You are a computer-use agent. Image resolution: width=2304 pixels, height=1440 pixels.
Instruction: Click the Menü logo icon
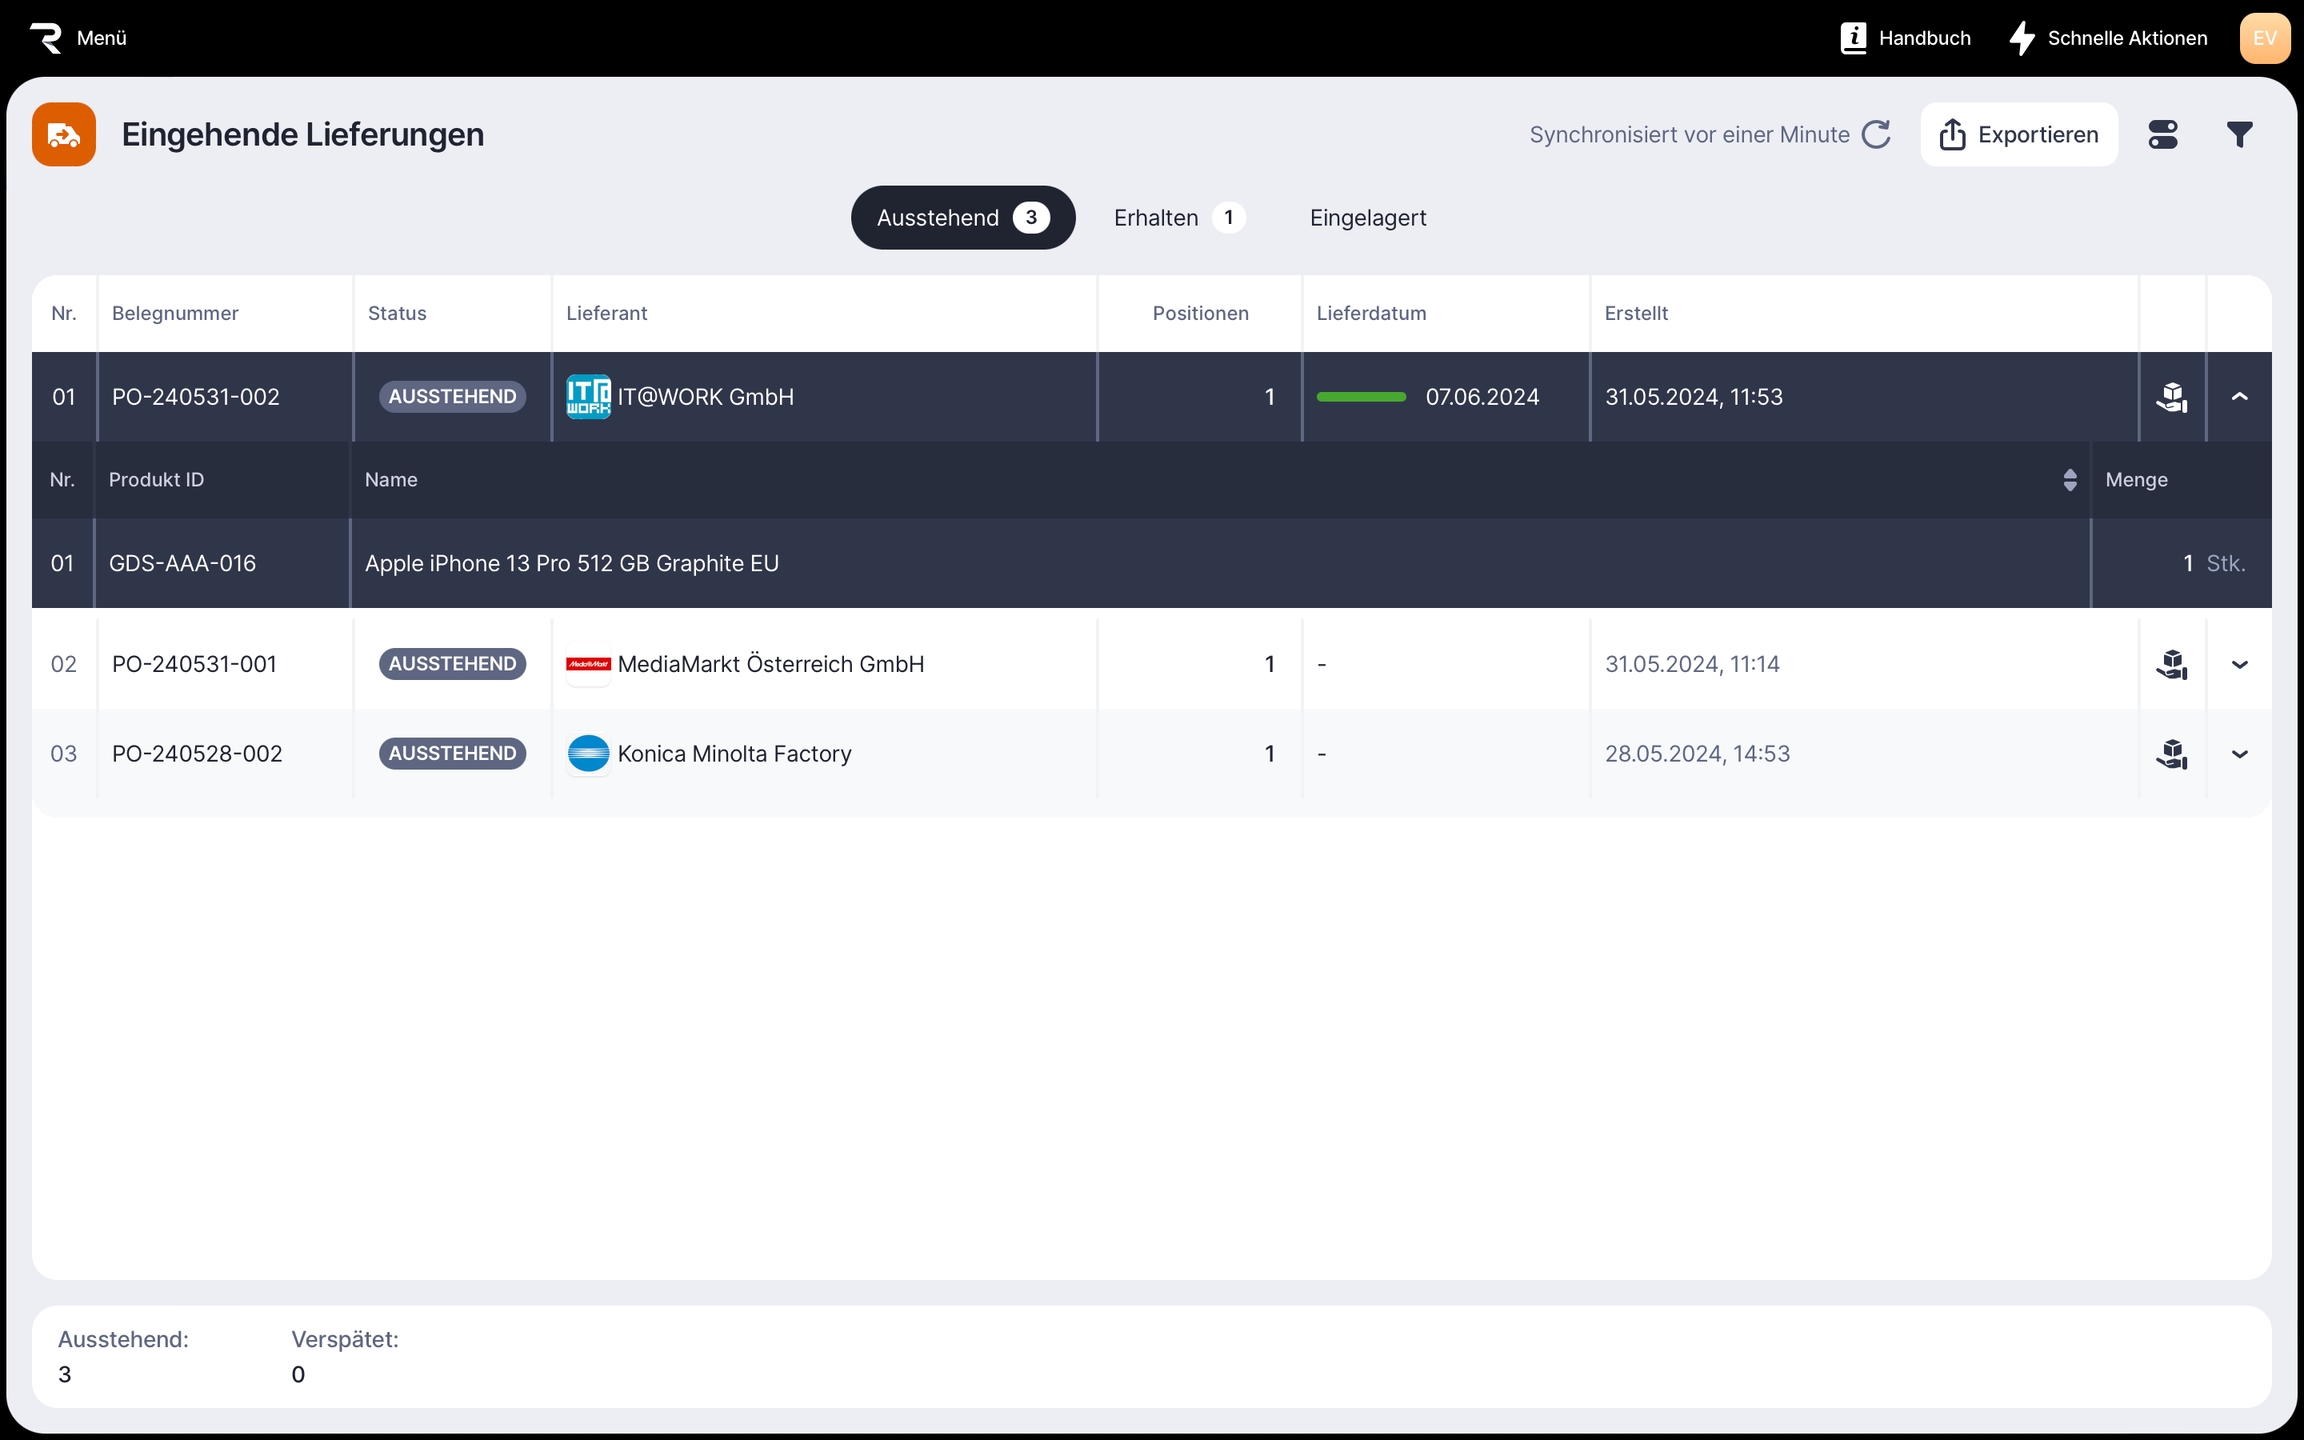tap(46, 38)
